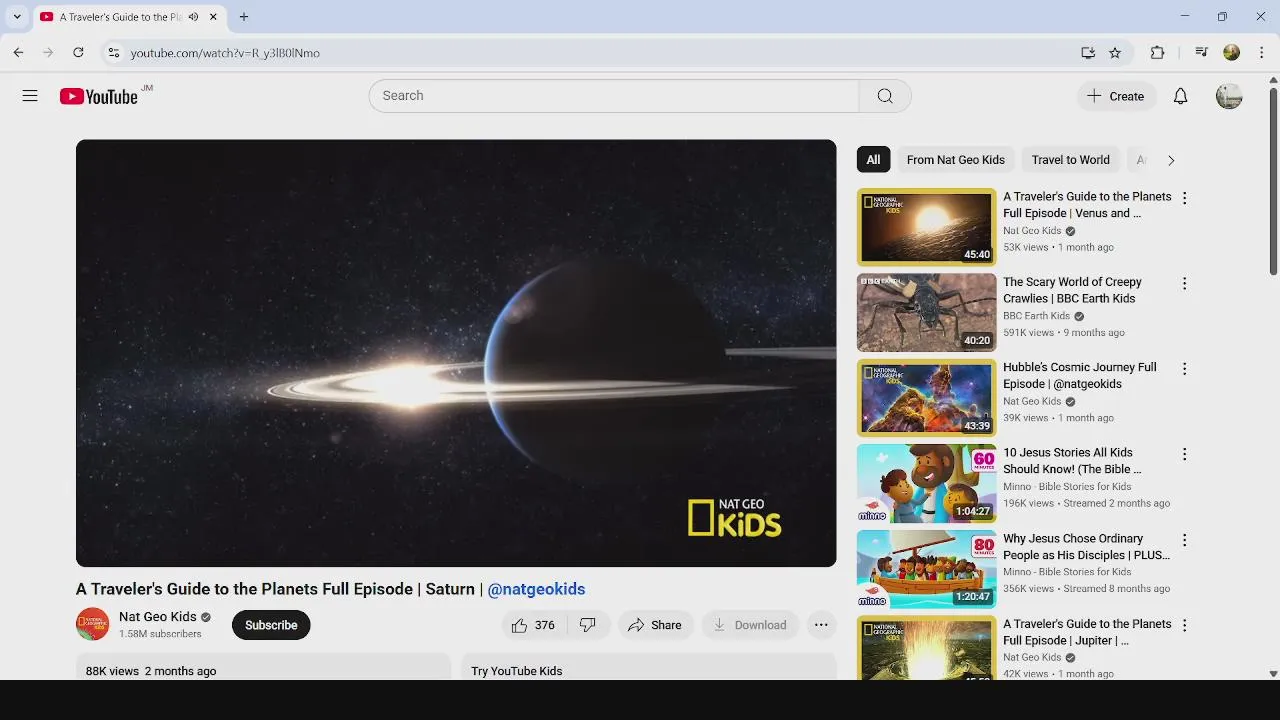The image size is (1280, 720).
Task: Open Jupiter episode thumbnail
Action: click(x=927, y=648)
